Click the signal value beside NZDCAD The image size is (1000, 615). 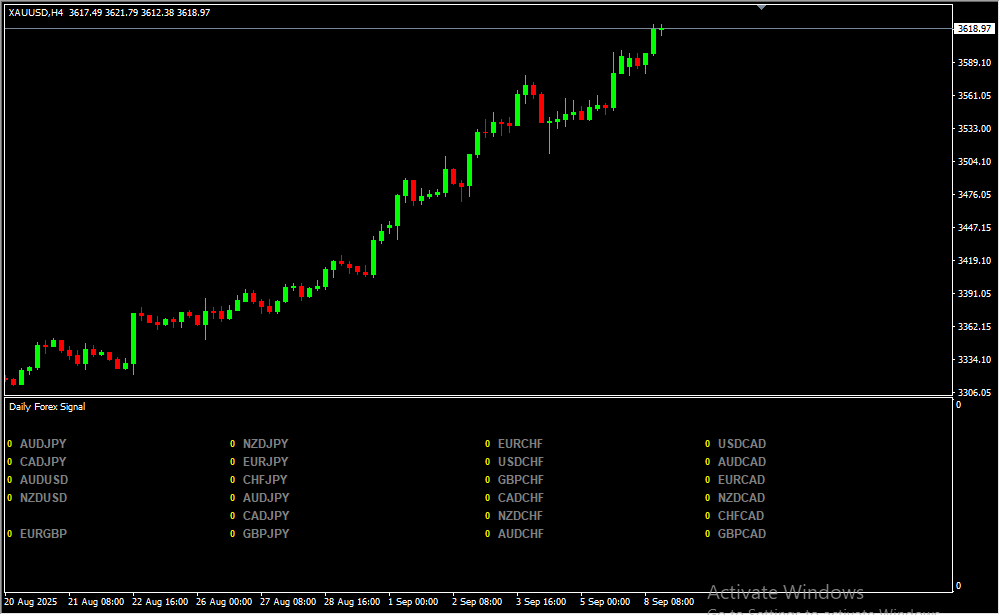coord(709,498)
